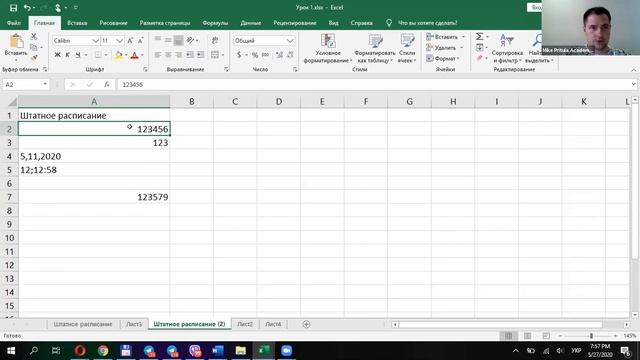Screen dimensions: 640x360
Task: Open the fill color dropdown arrow
Action: click(126, 55)
